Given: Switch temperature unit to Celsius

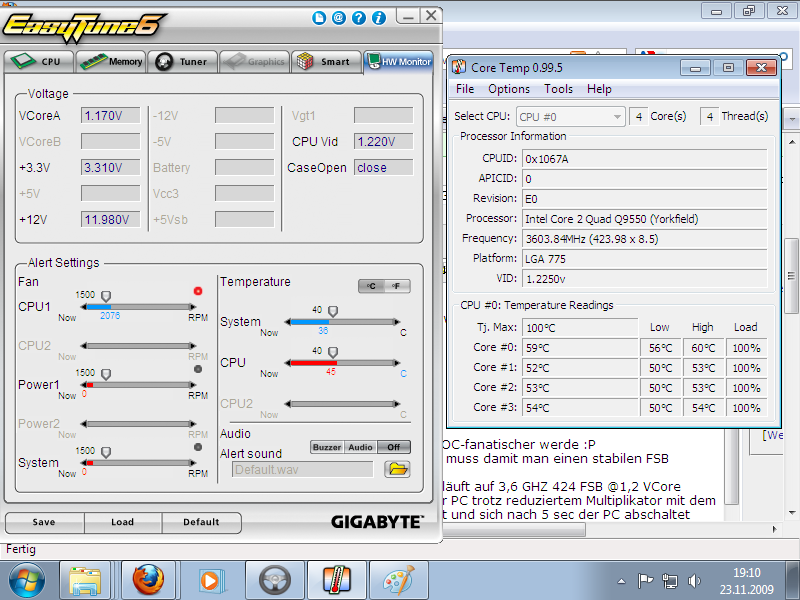Looking at the screenshot, I should click(371, 286).
